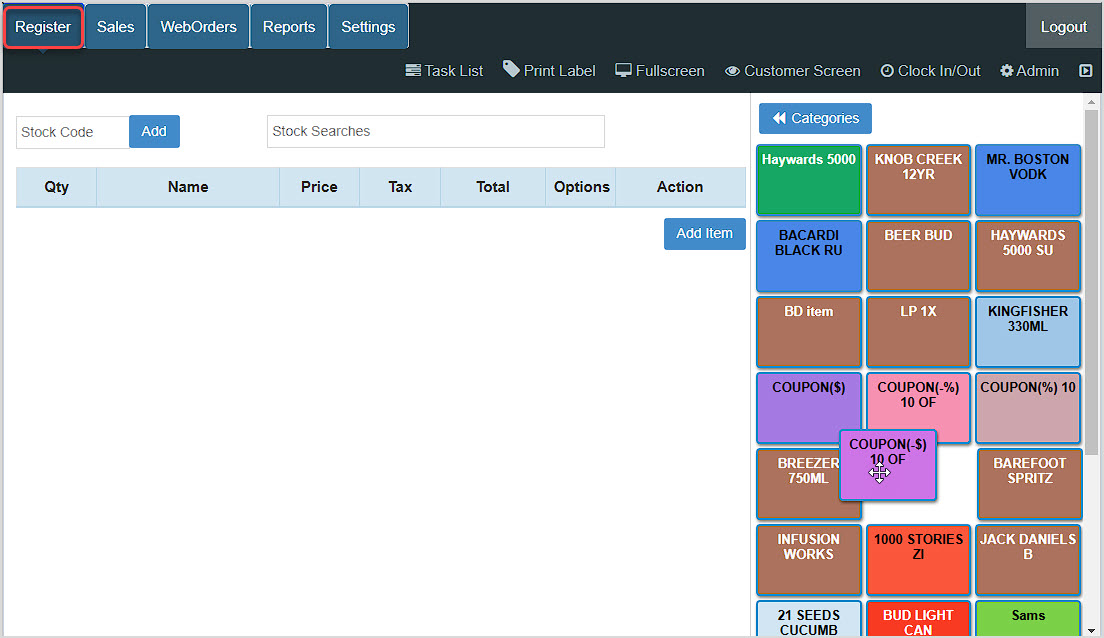The height and width of the screenshot is (638, 1104).
Task: Enter Fullscreen mode via monitor icon
Action: point(623,71)
